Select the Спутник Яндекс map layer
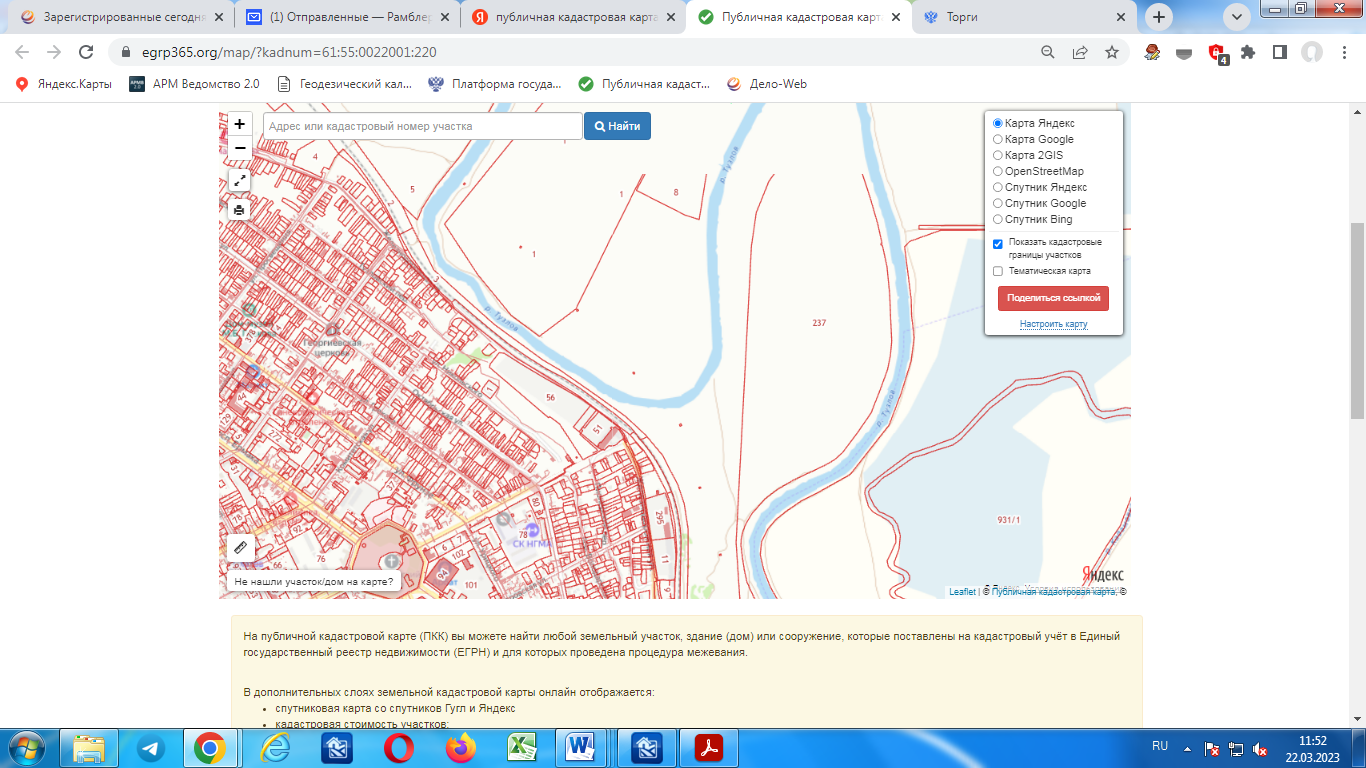 [x=998, y=187]
